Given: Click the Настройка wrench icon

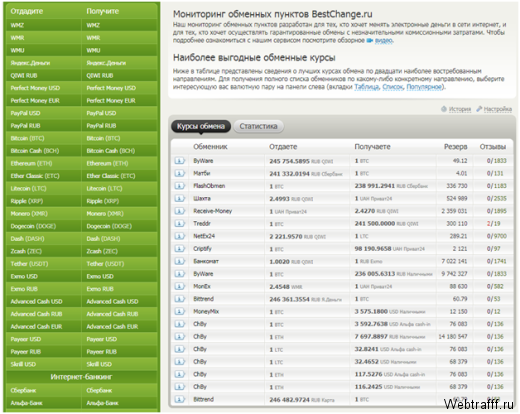Looking at the screenshot, I should tap(479, 109).
